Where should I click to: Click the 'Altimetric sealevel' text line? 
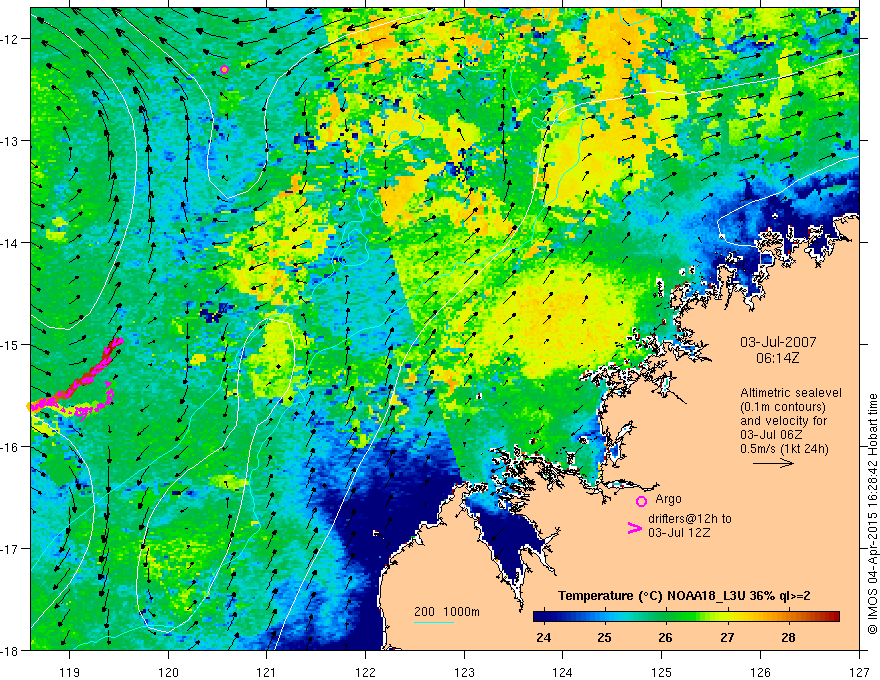click(x=791, y=393)
